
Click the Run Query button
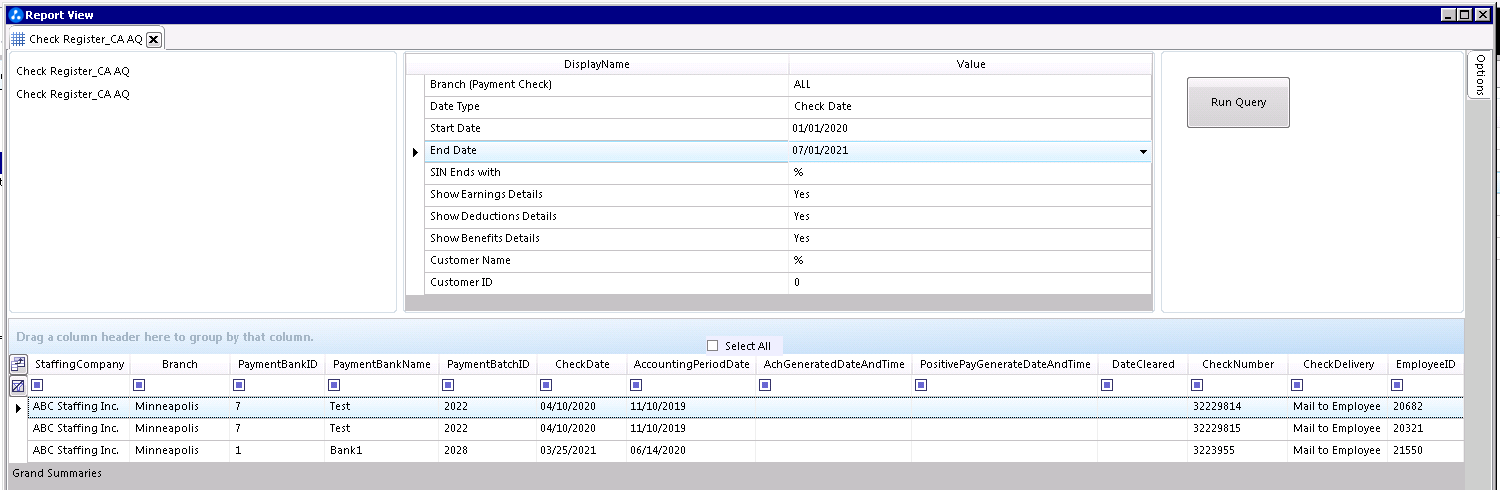pos(1238,102)
